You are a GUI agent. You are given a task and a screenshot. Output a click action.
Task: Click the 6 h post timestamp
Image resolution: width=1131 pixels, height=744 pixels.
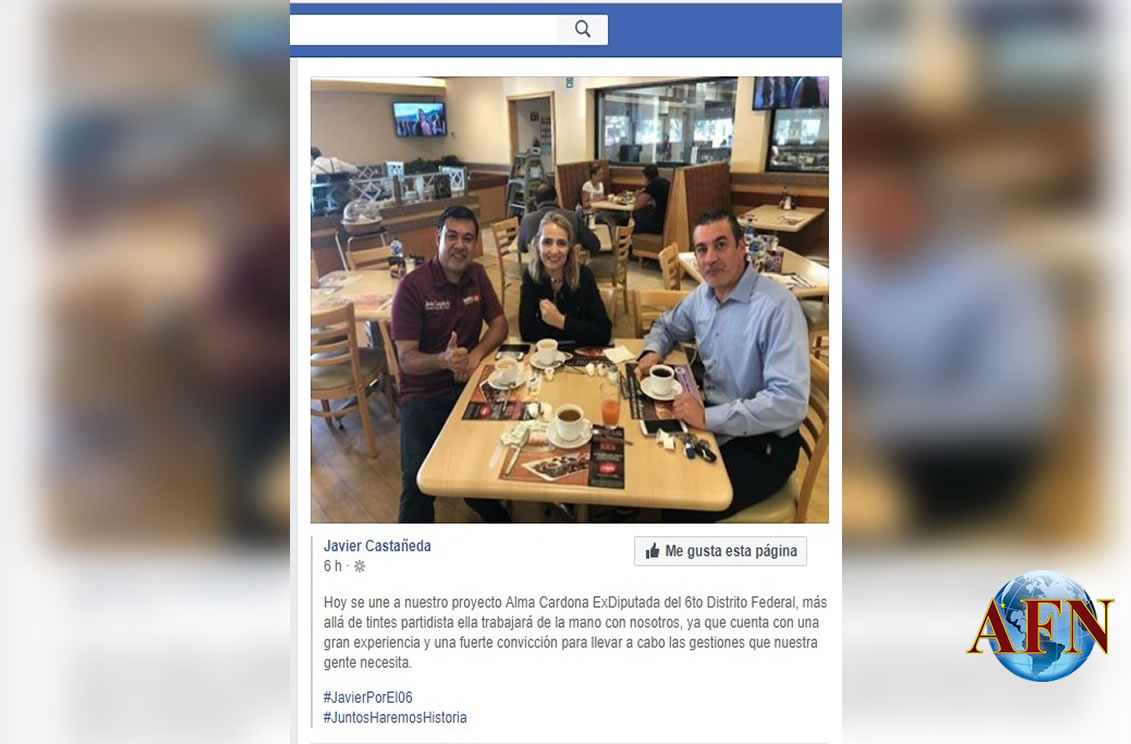point(333,566)
